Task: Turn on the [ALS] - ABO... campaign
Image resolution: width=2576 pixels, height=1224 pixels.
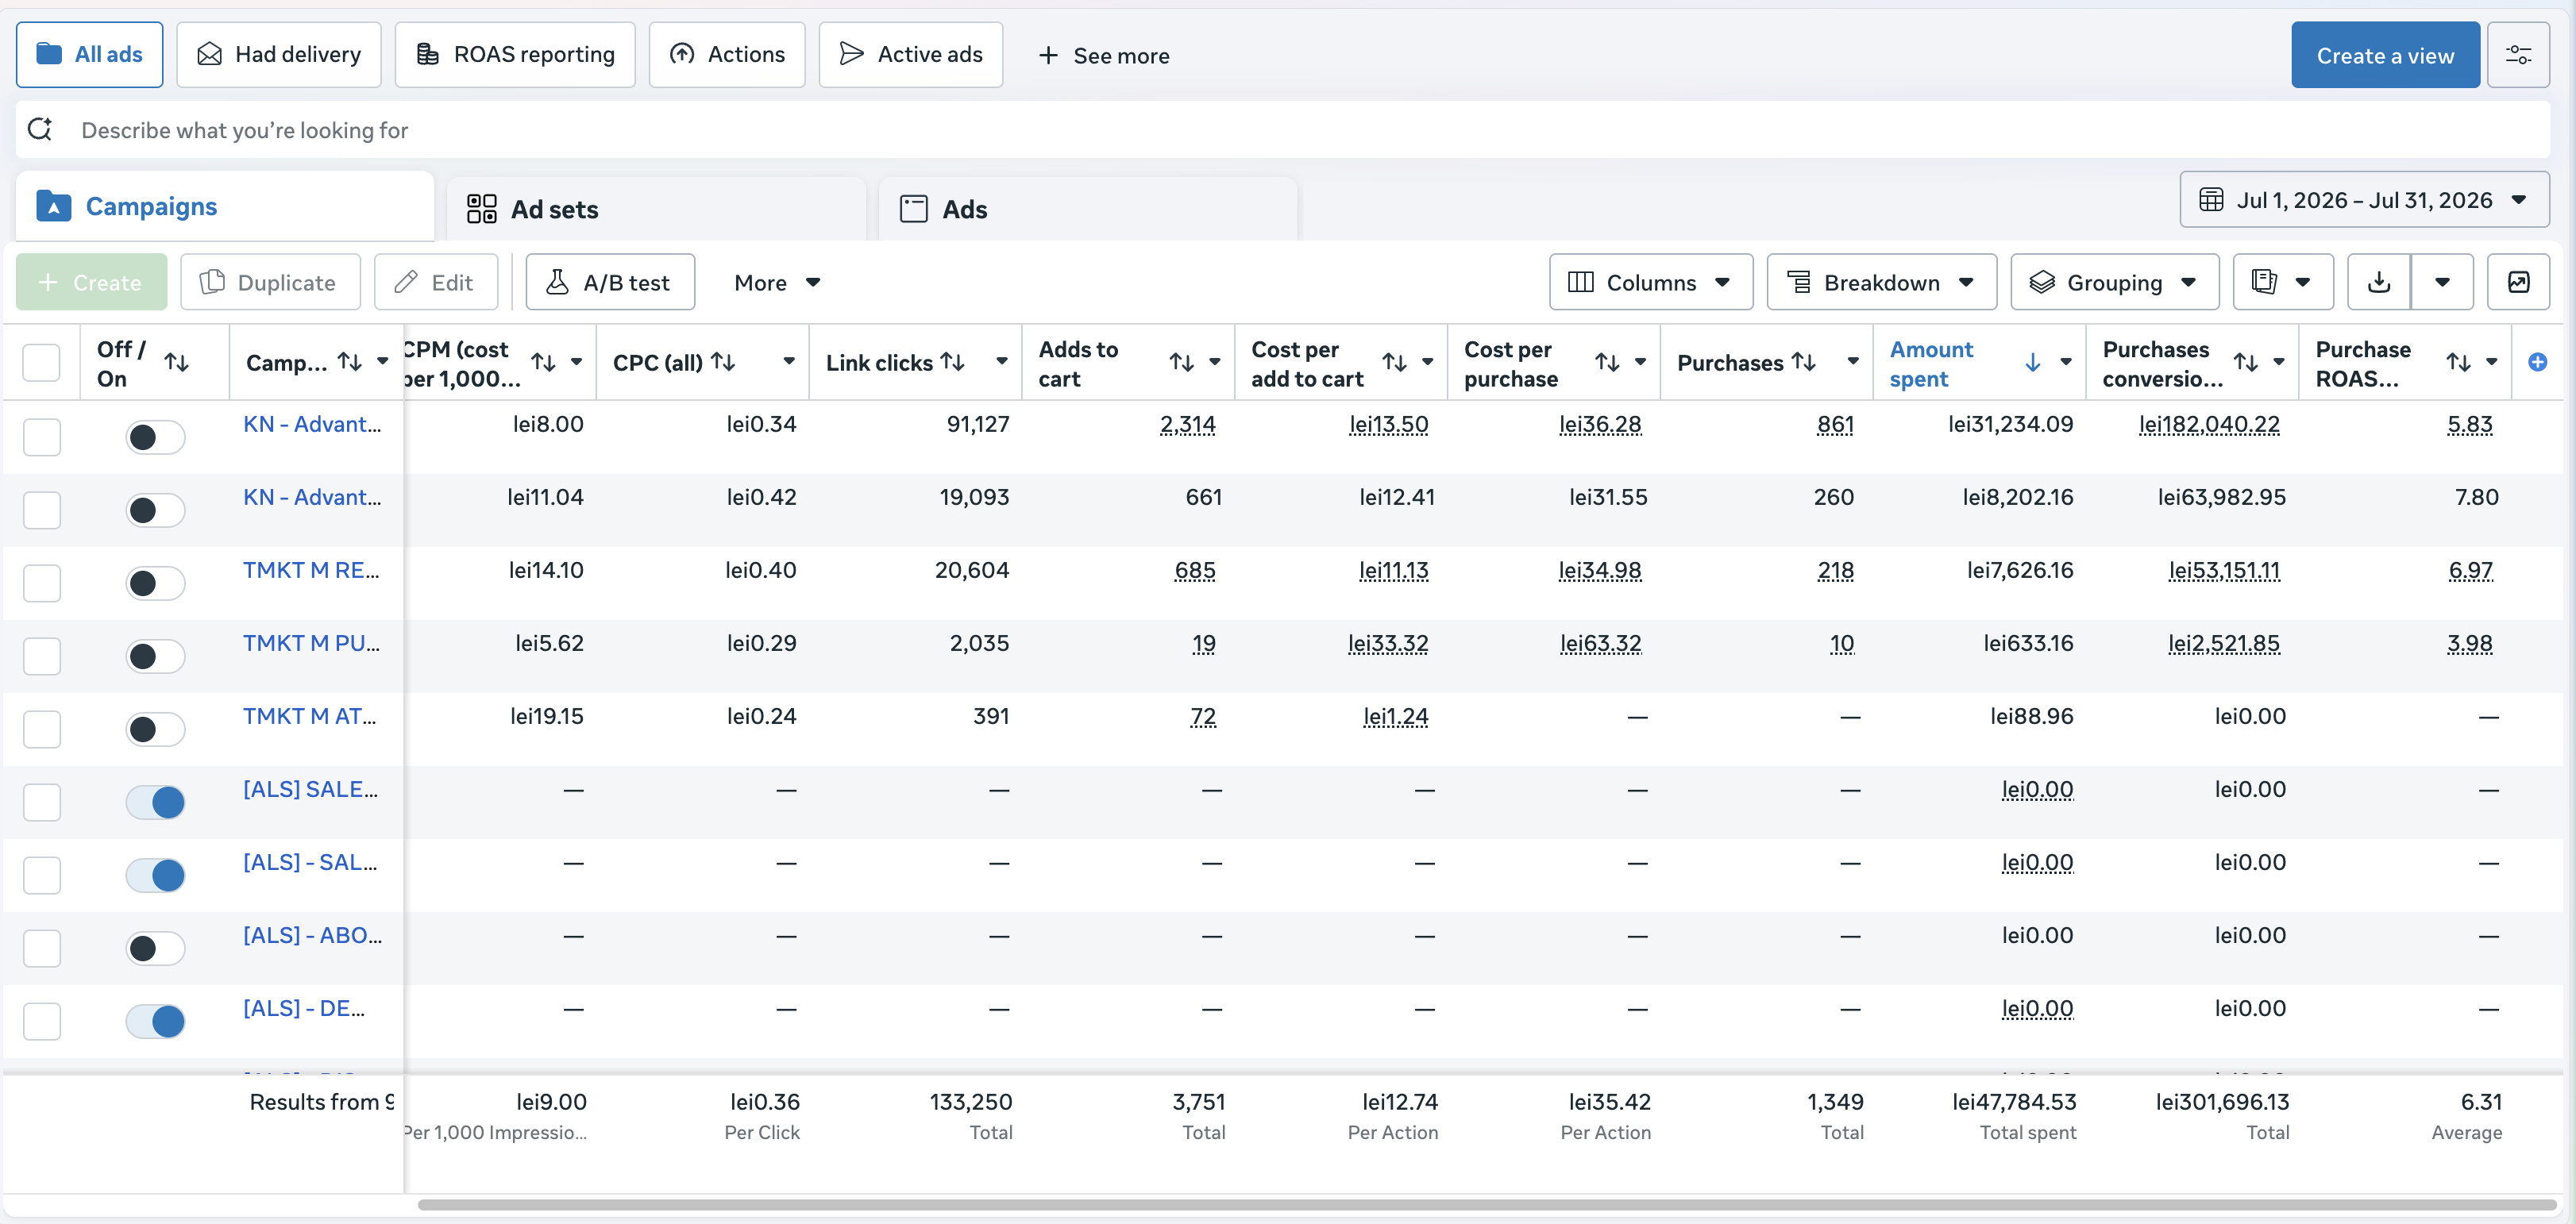Action: (155, 948)
